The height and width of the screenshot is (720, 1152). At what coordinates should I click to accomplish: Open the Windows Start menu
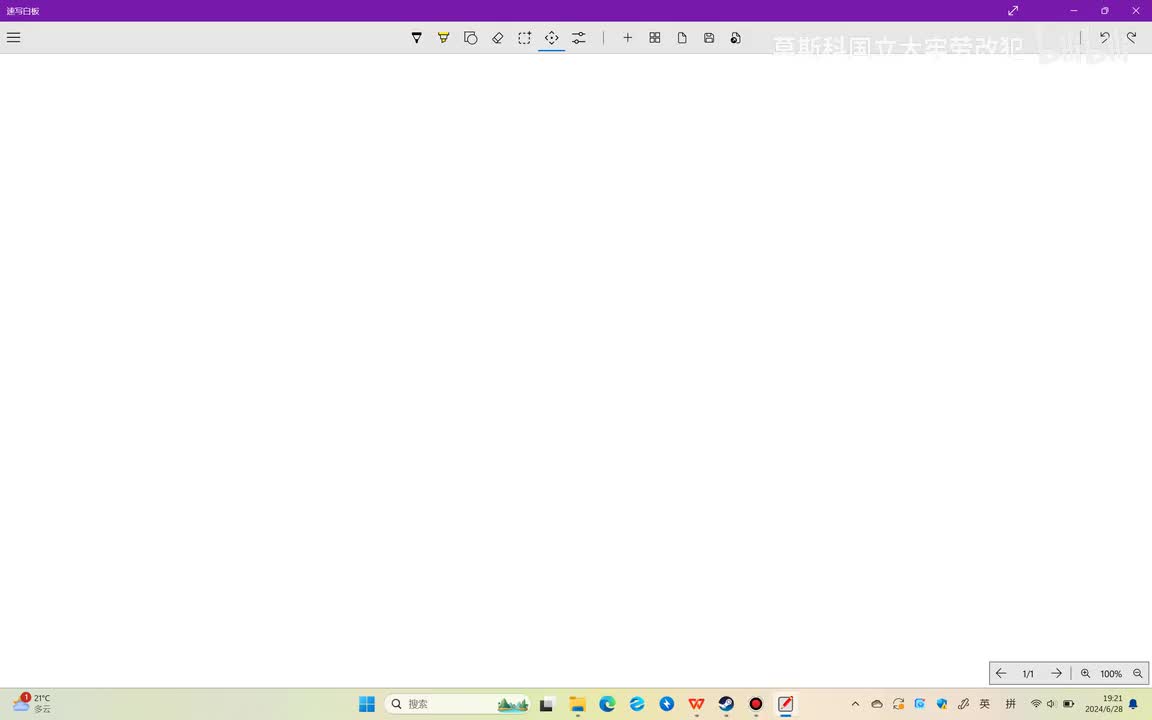[x=367, y=704]
